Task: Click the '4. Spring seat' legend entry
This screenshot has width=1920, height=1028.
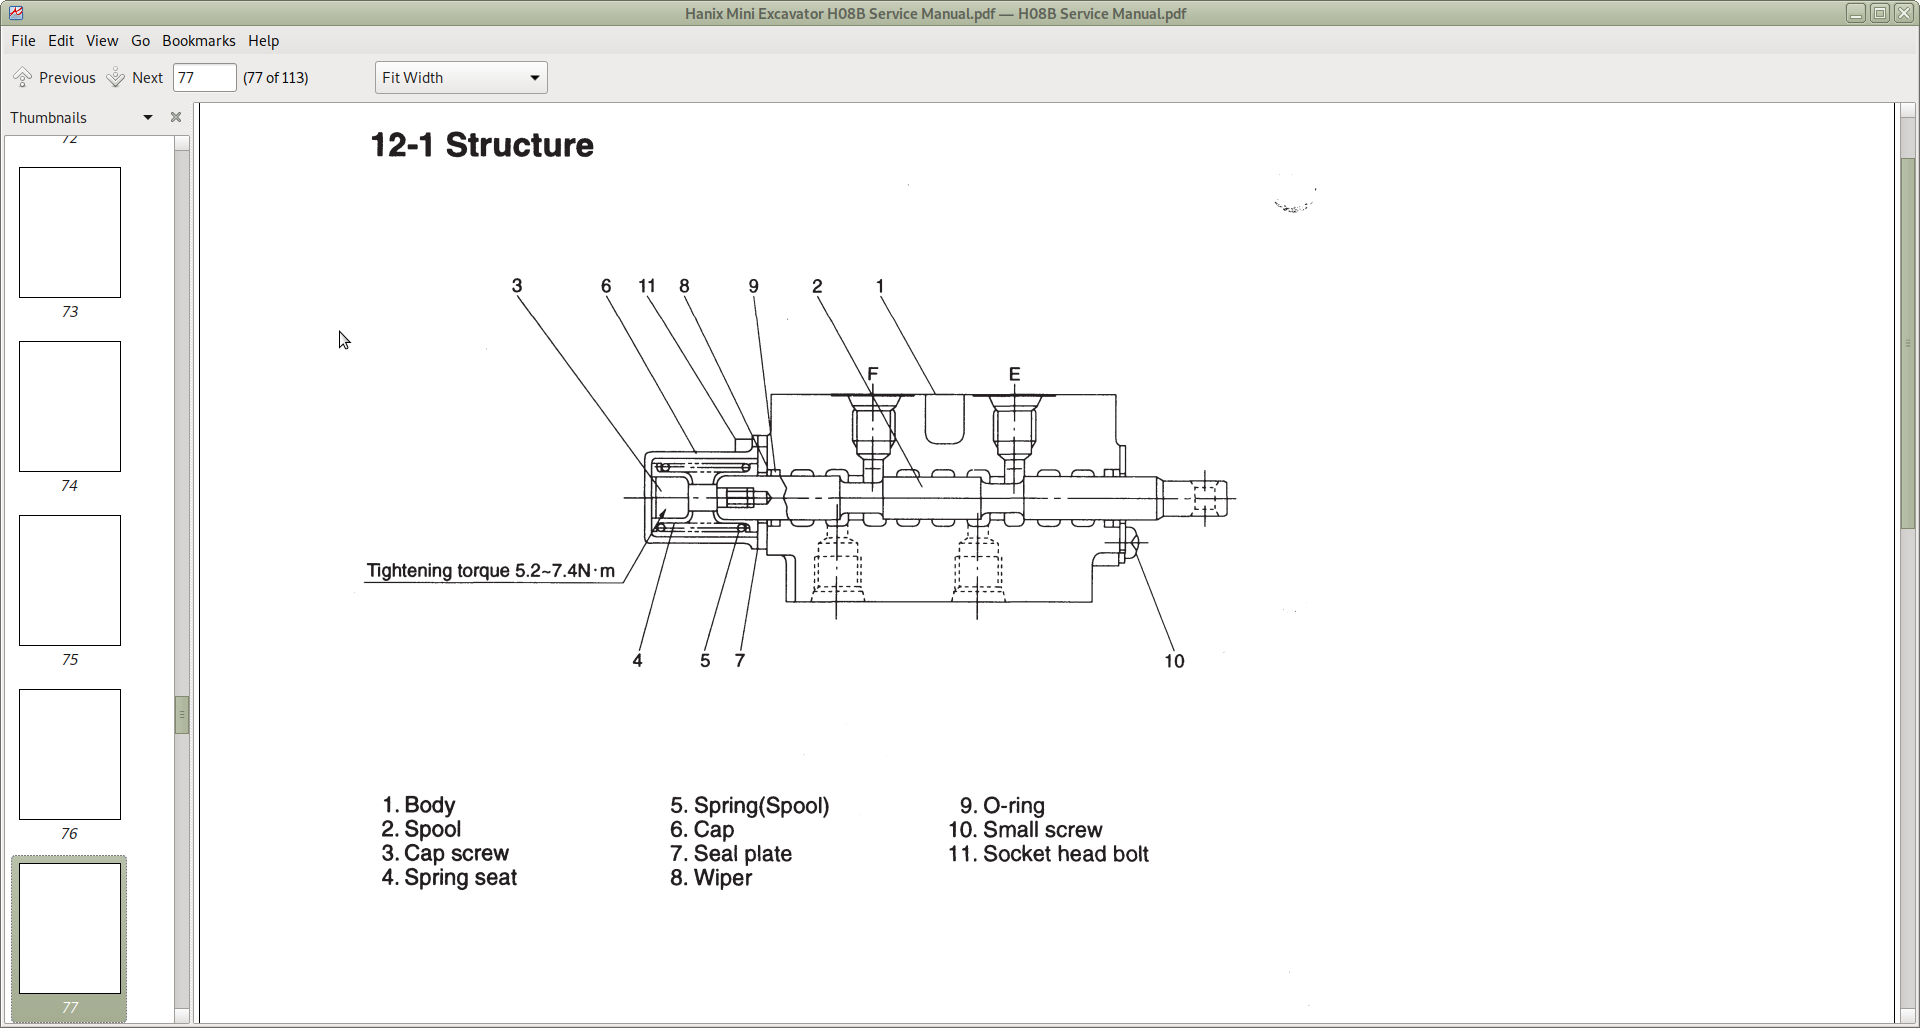Action: (x=449, y=878)
